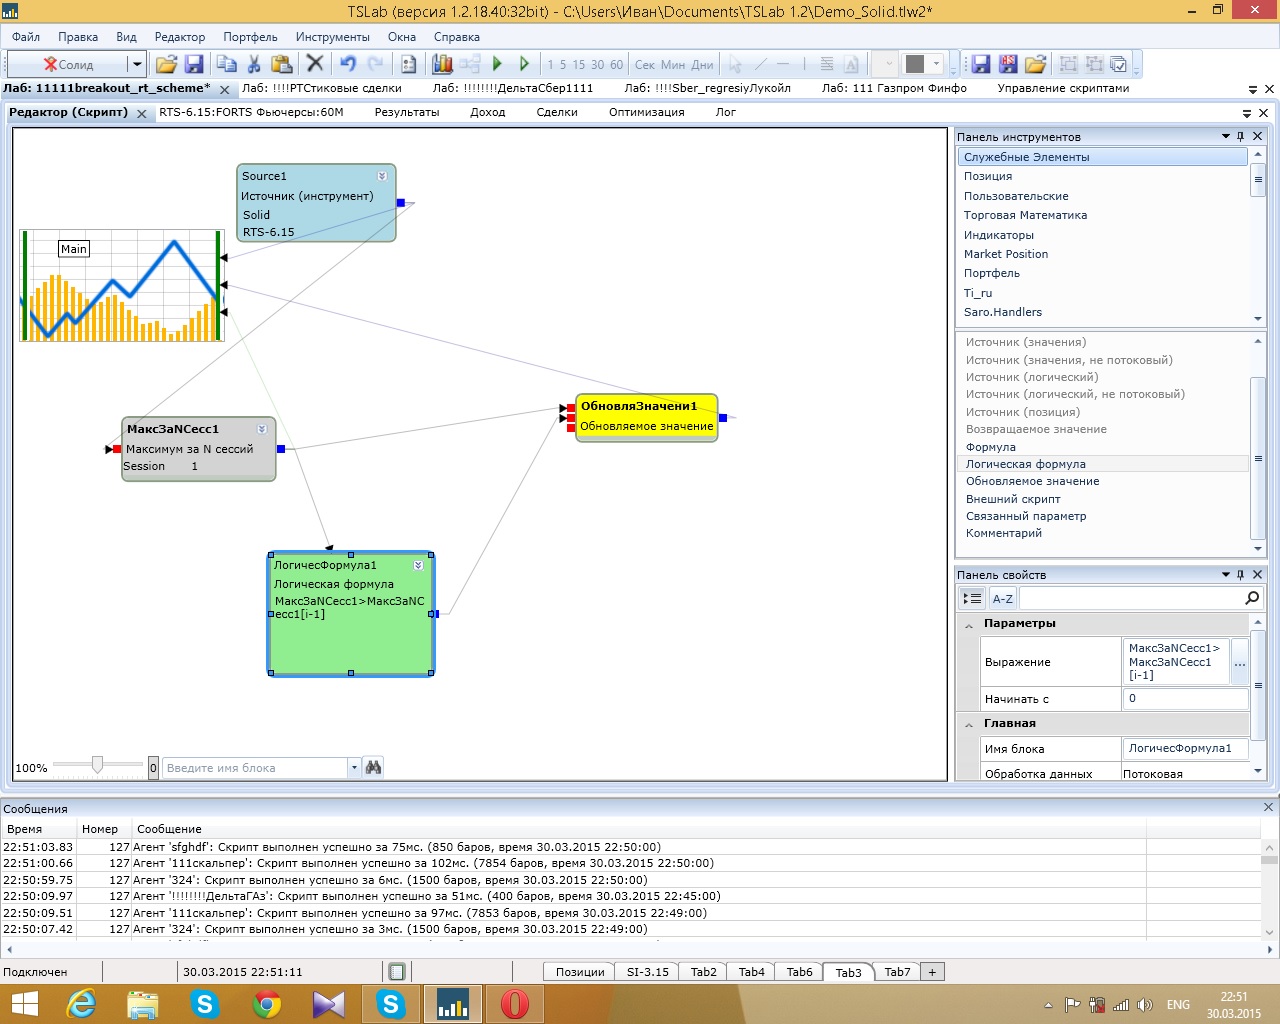This screenshot has width=1280, height=1024.
Task: Click the zoom slider handle
Action: 97,765
